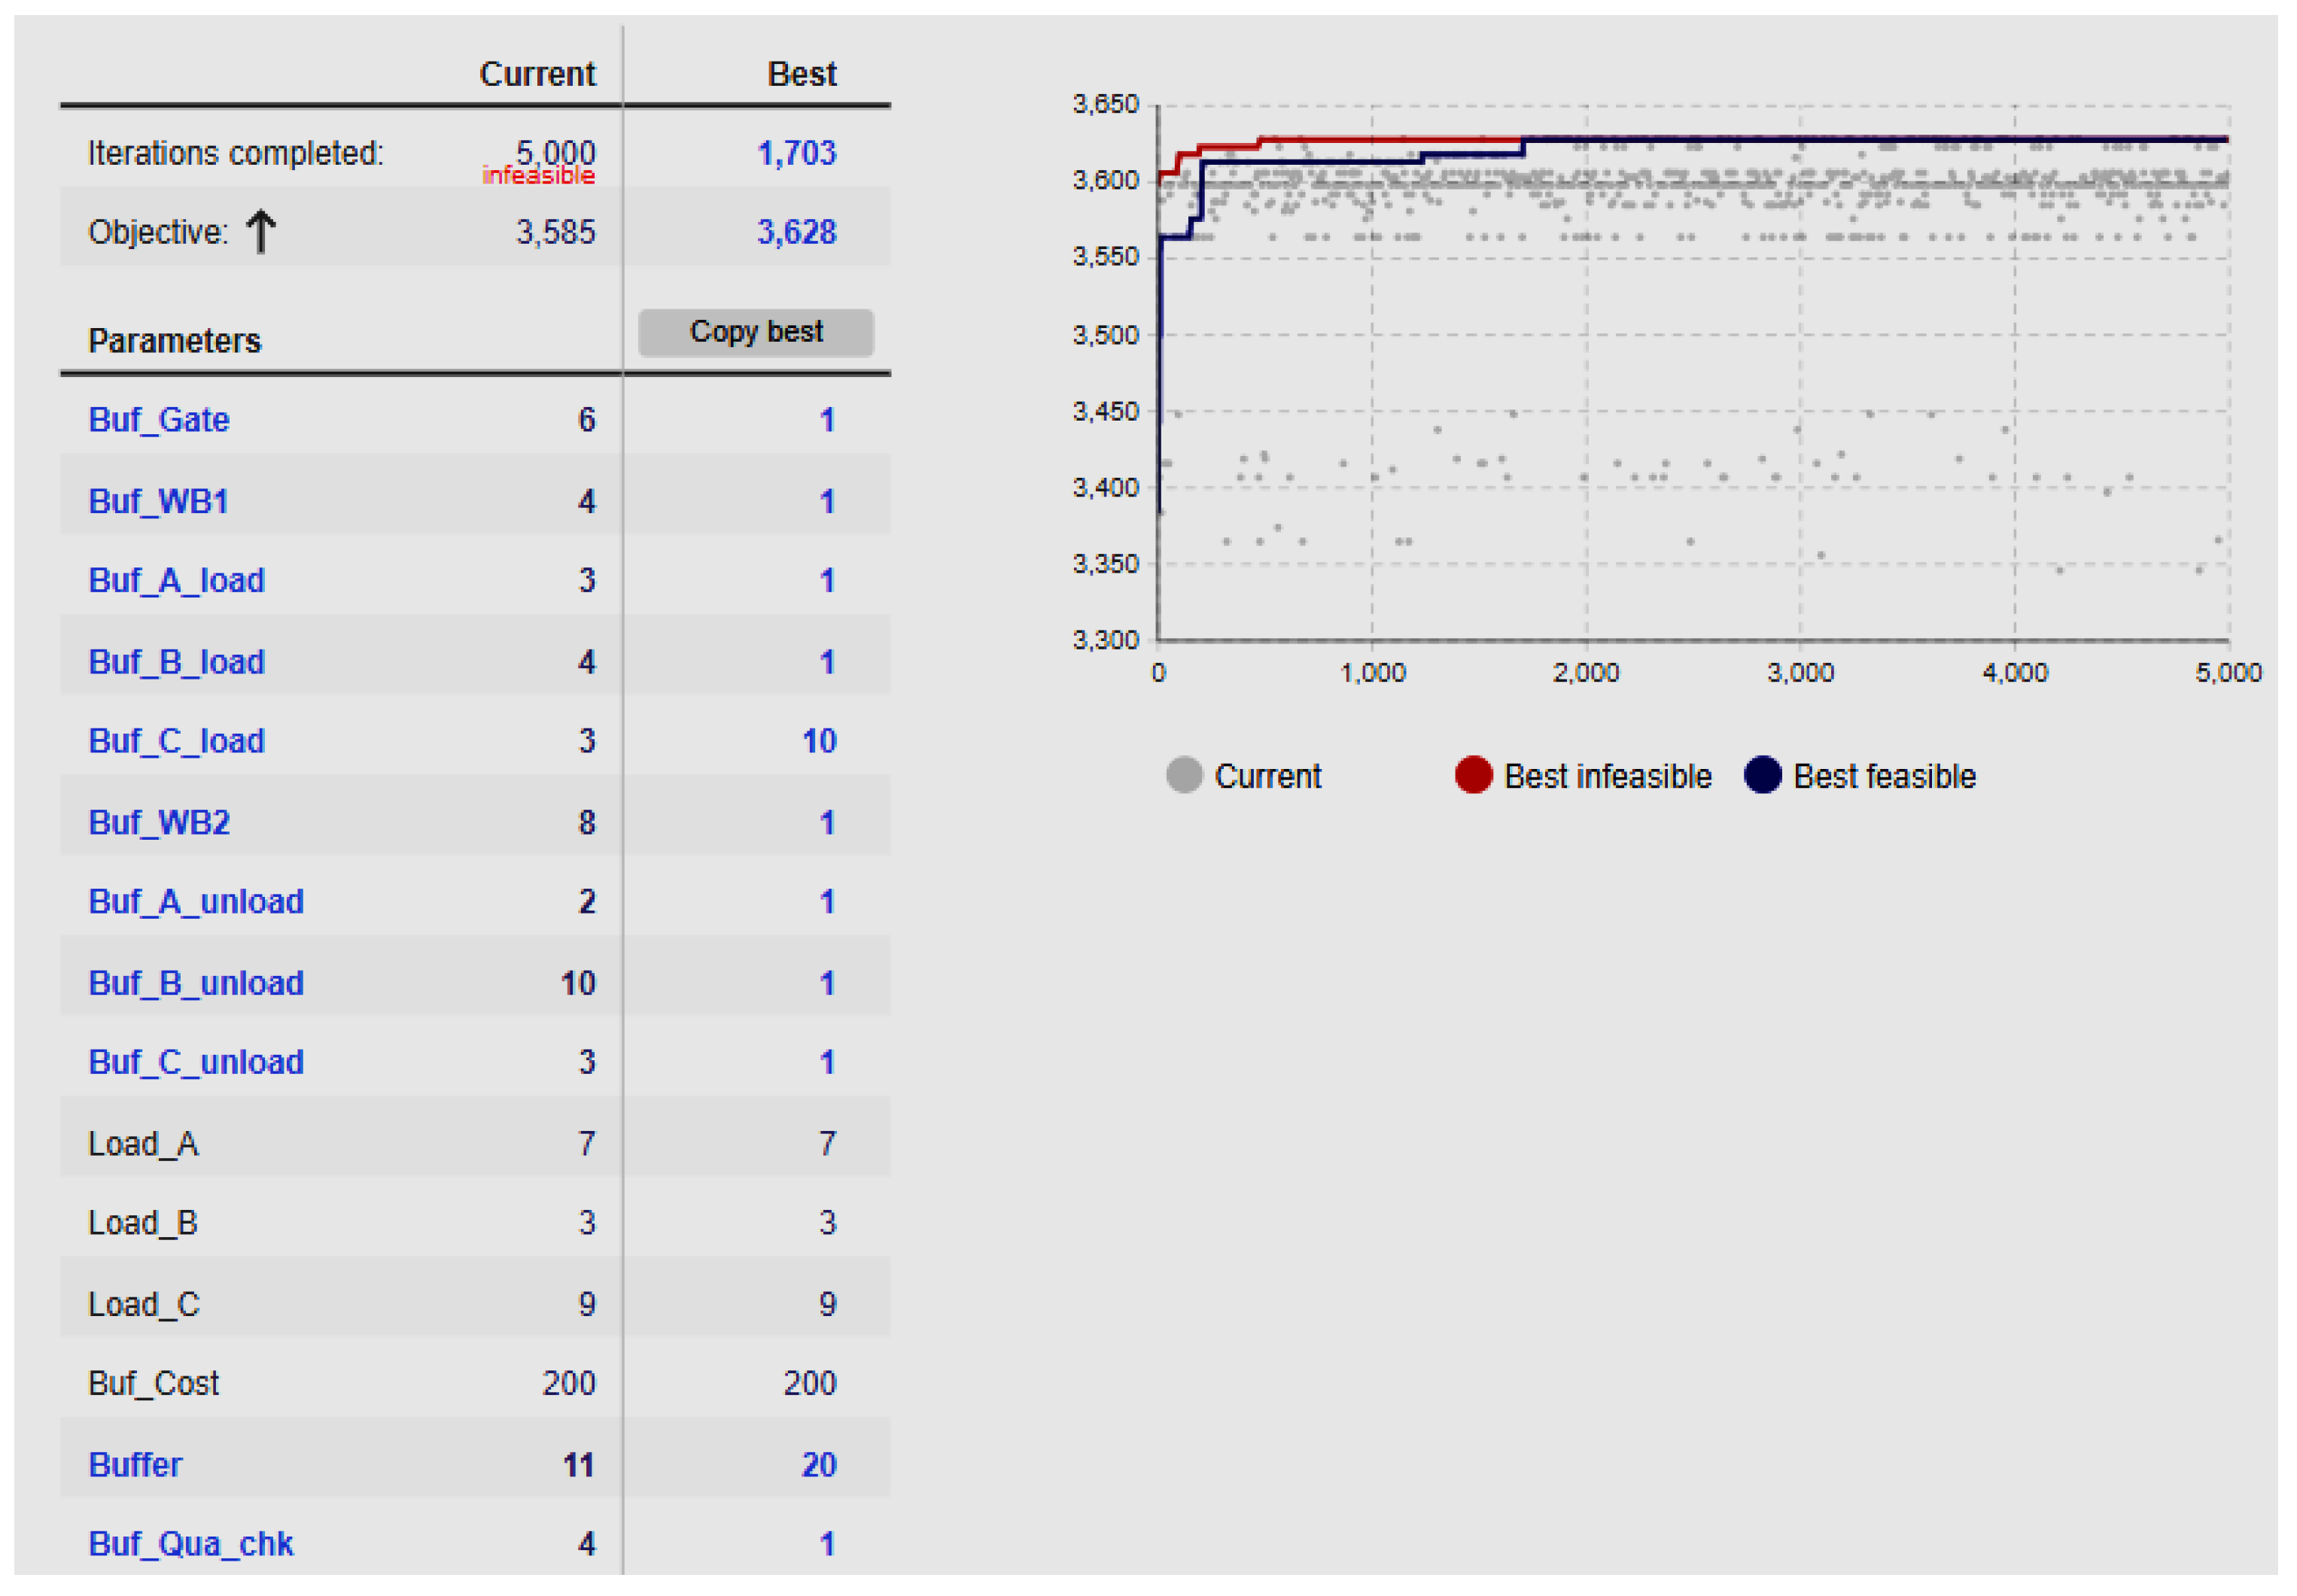
Task: Select the Buf_Qua_chk parameter link
Action: pos(190,1545)
